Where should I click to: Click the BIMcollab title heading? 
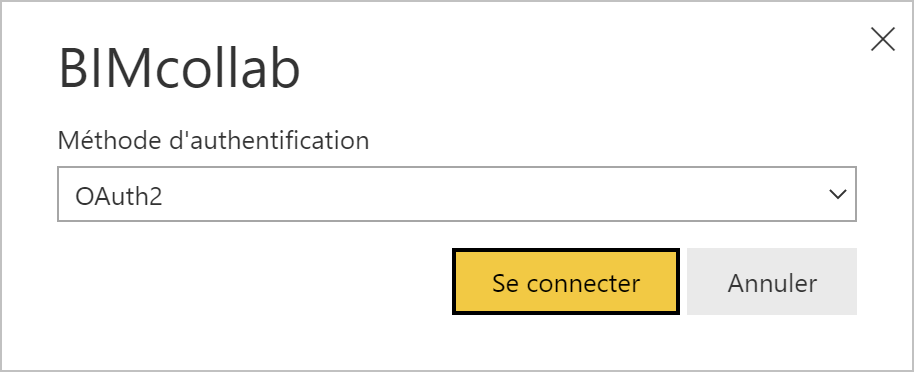180,69
